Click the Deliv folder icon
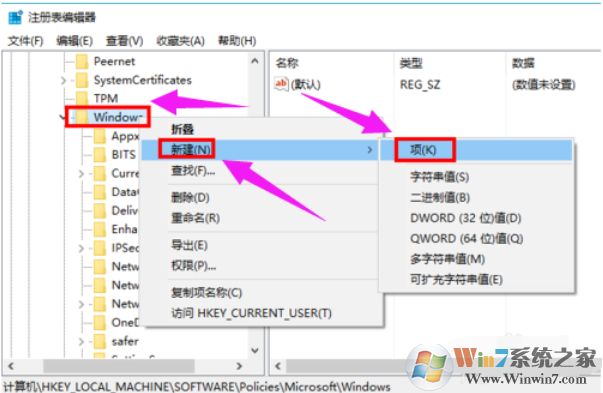This screenshot has width=603, height=393. pos(100,210)
